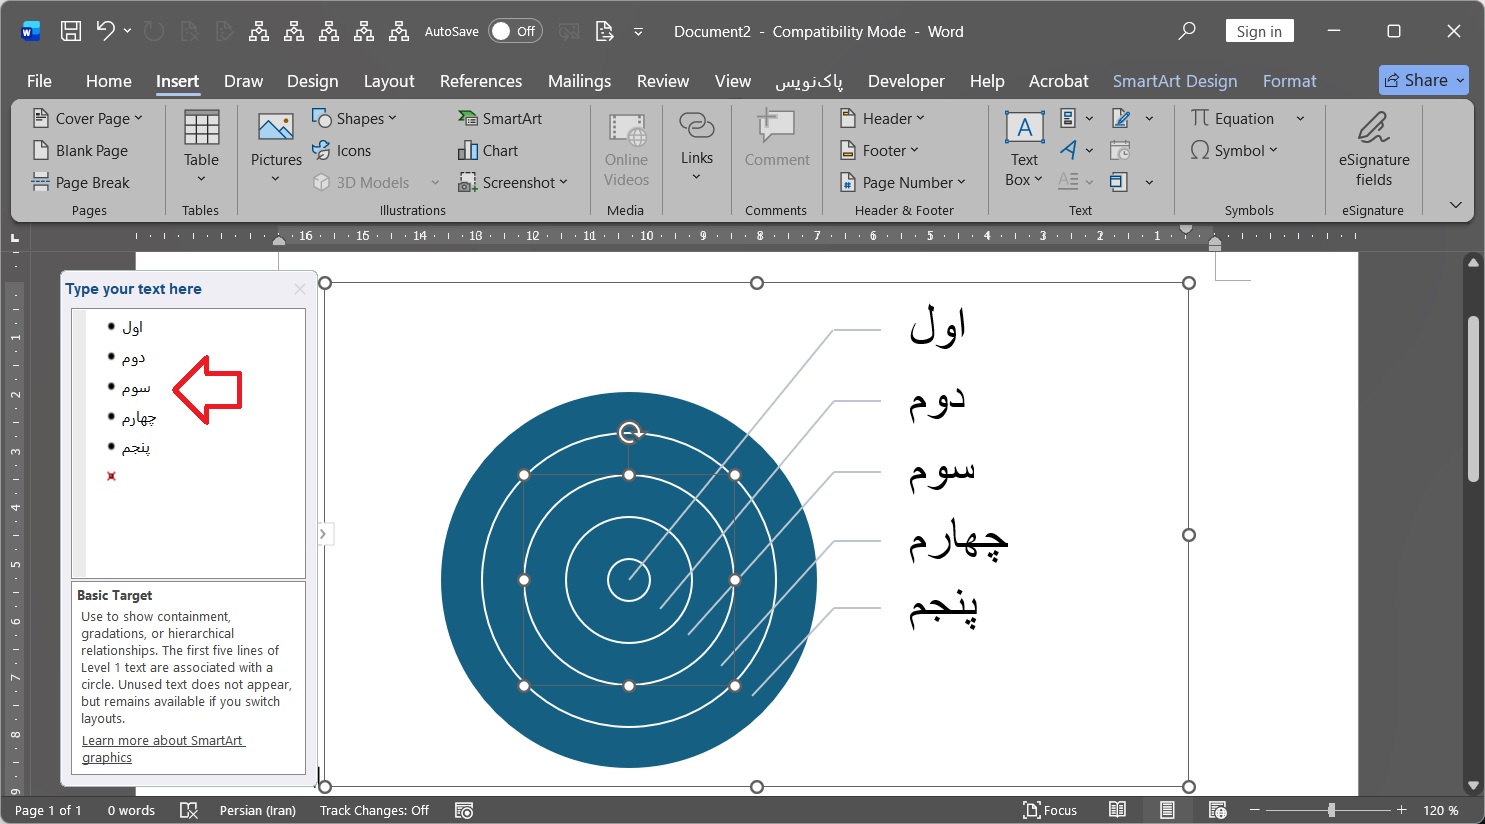Click the Read Mode view icon
The width and height of the screenshot is (1485, 824).
[1118, 810]
